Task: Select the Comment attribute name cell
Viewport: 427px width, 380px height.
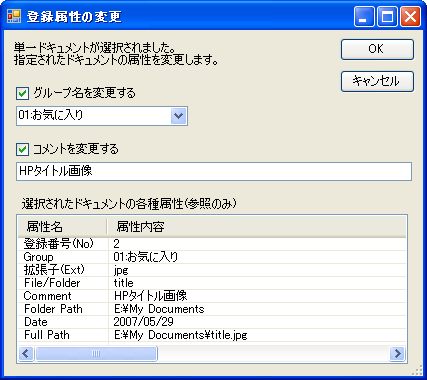Action: tap(47, 296)
